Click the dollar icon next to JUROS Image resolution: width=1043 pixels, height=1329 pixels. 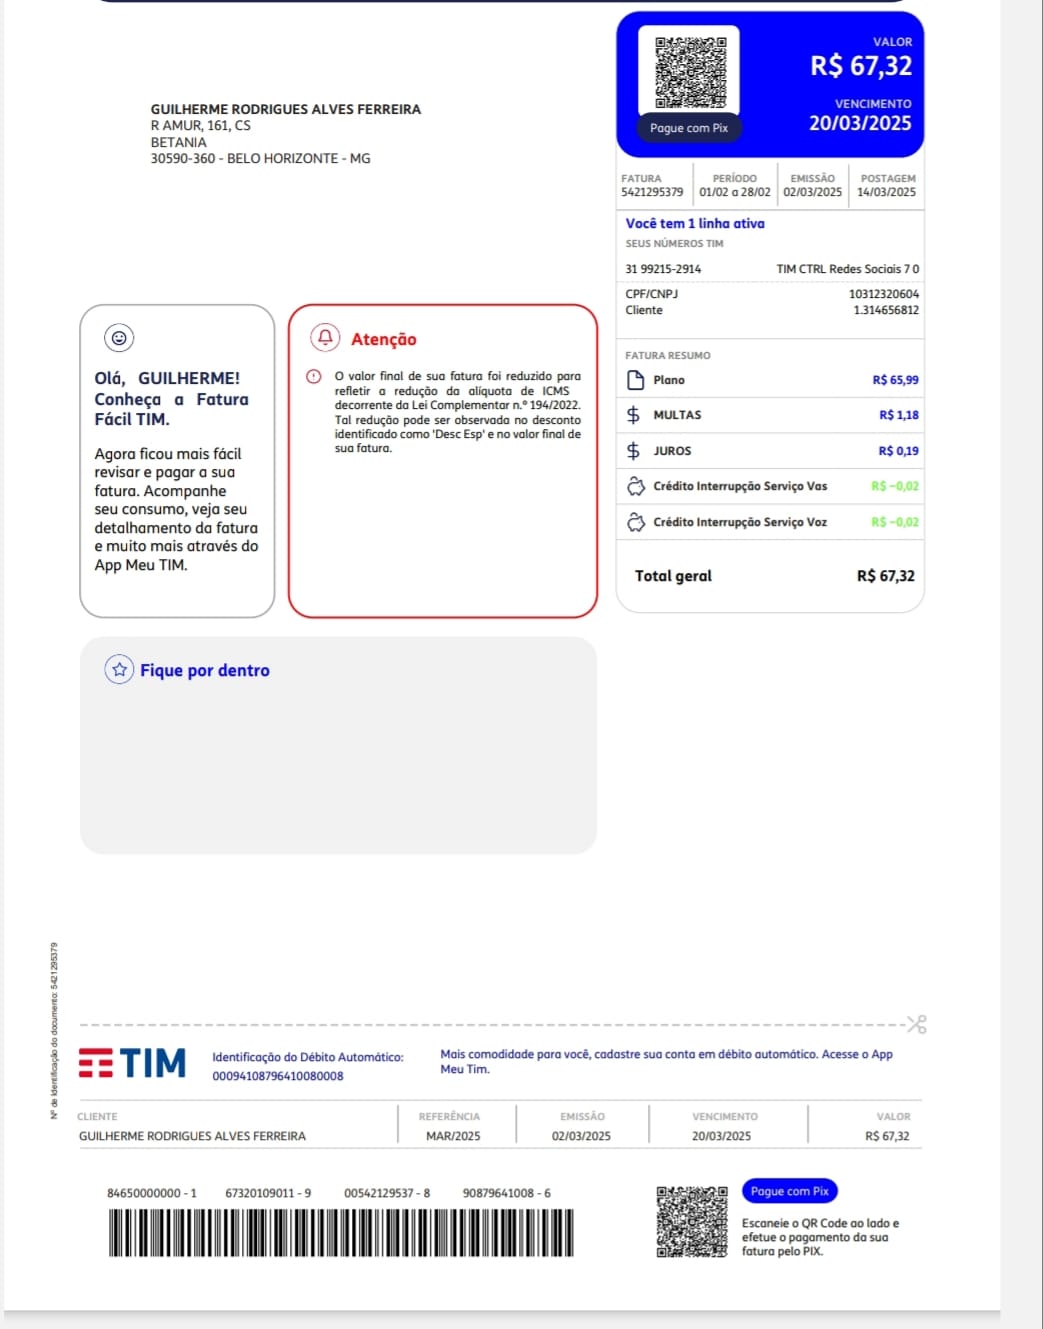click(633, 451)
